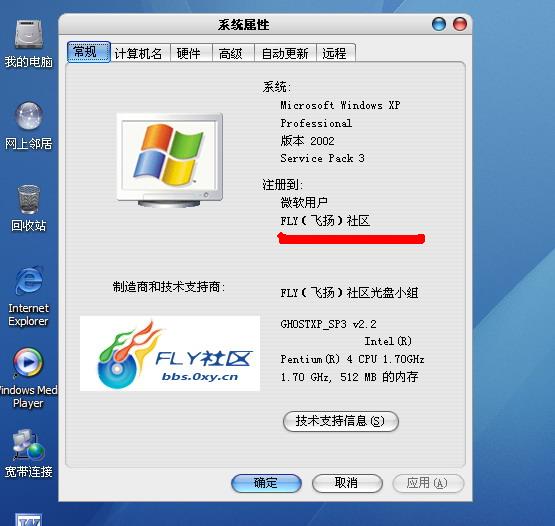This screenshot has width=555, height=526.
Task: Select the 自动更新 tab
Action: click(x=285, y=53)
